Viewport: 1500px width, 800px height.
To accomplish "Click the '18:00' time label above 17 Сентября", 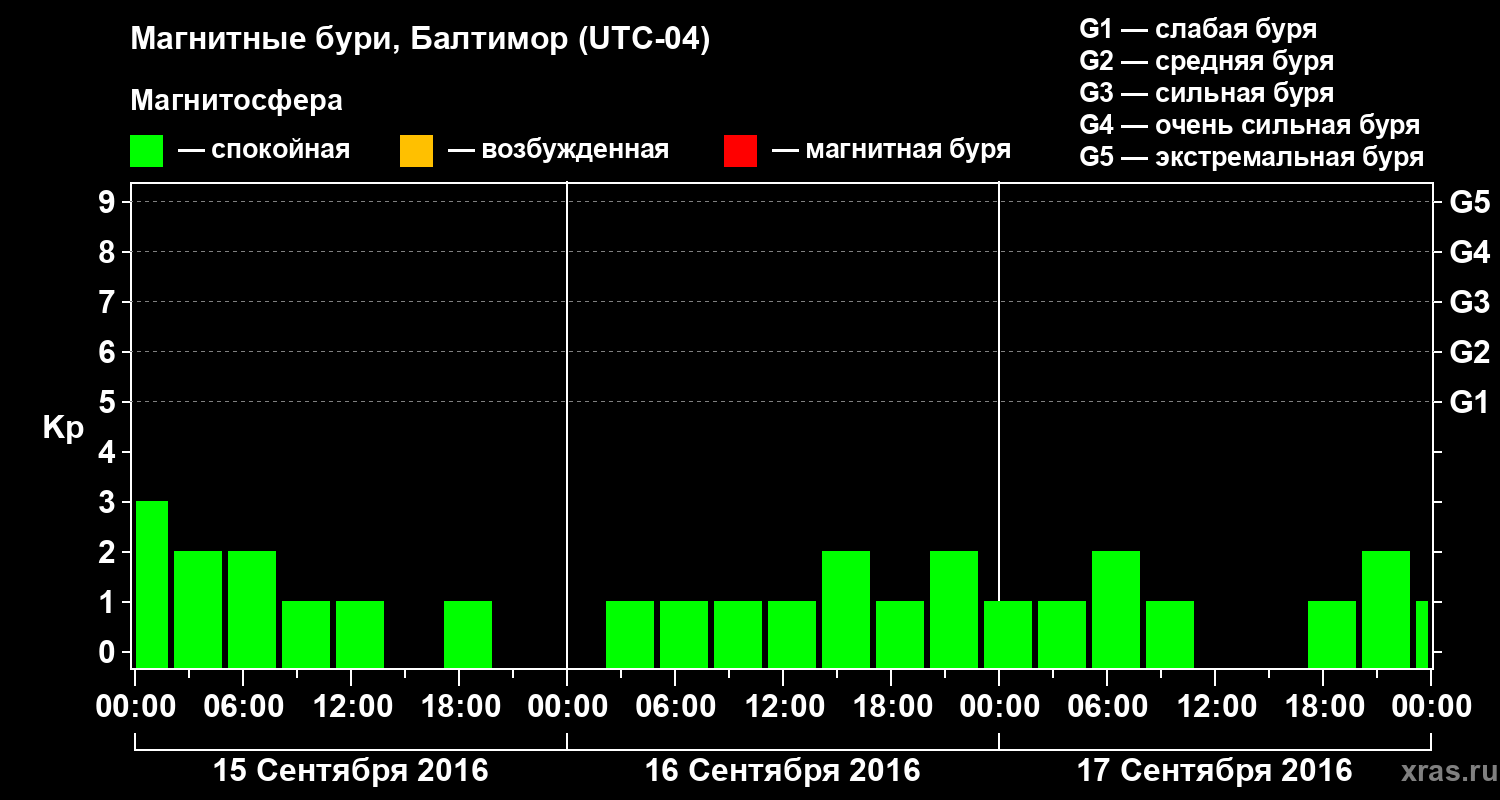I will (1323, 707).
